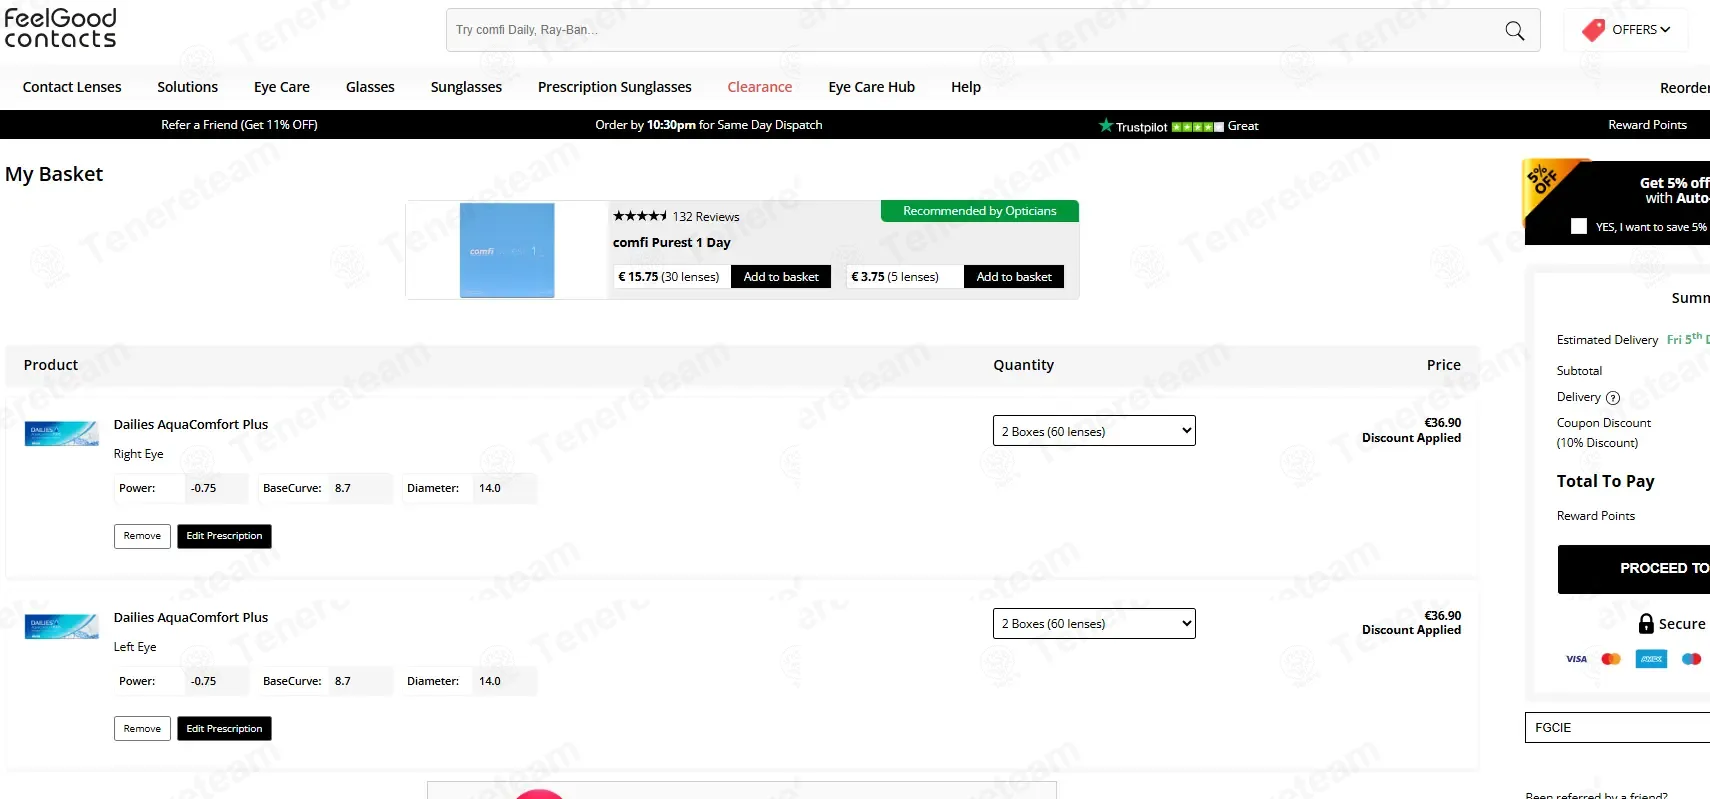The height and width of the screenshot is (799, 1710).
Task: Click the Right Eye Dailies product thumbnail
Action: (61, 433)
